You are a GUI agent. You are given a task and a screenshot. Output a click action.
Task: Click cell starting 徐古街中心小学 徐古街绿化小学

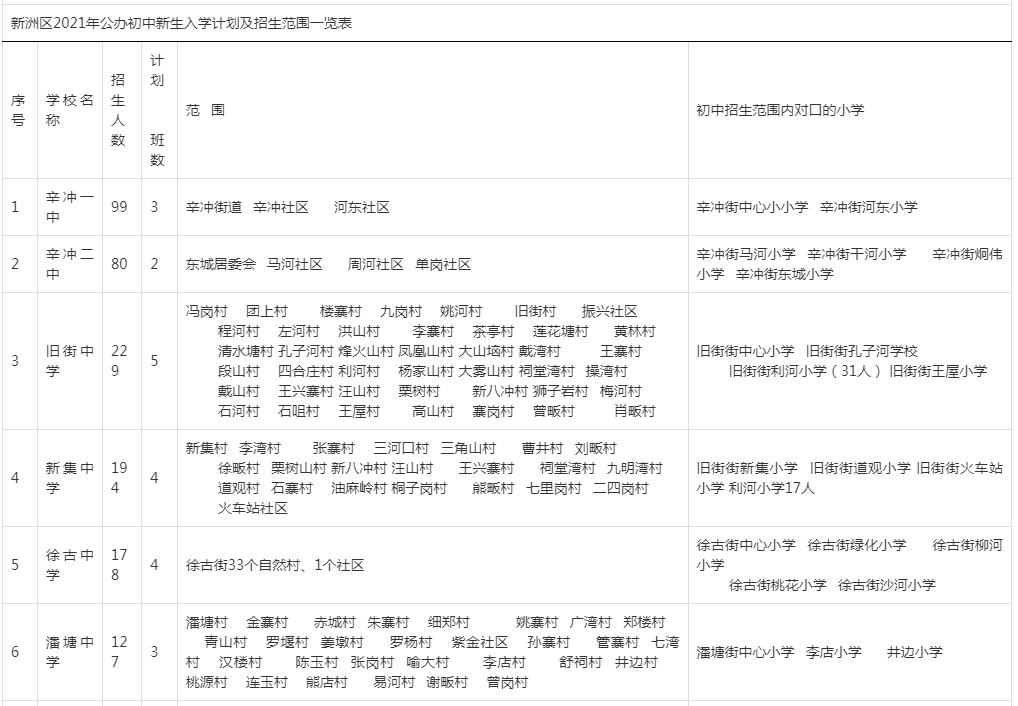[x=850, y=565]
